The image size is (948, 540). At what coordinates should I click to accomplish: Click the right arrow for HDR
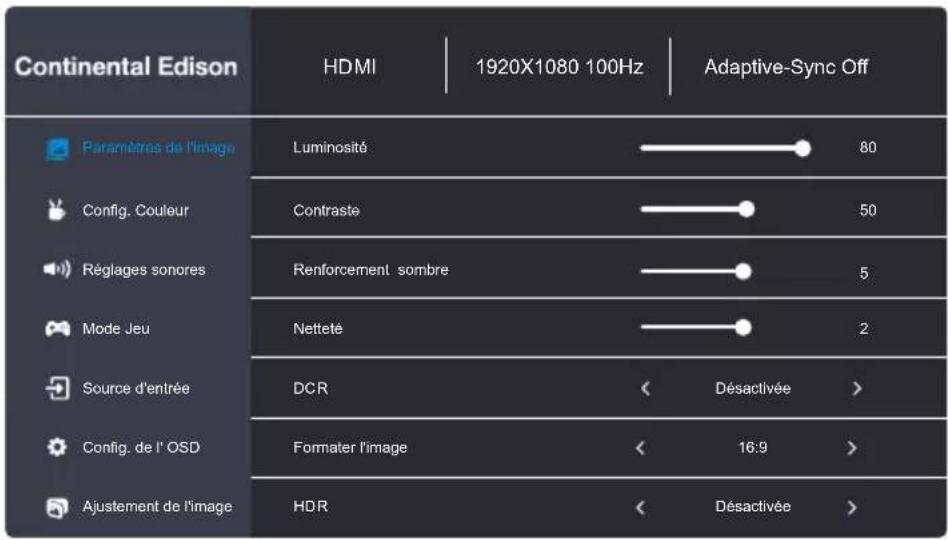tap(852, 507)
